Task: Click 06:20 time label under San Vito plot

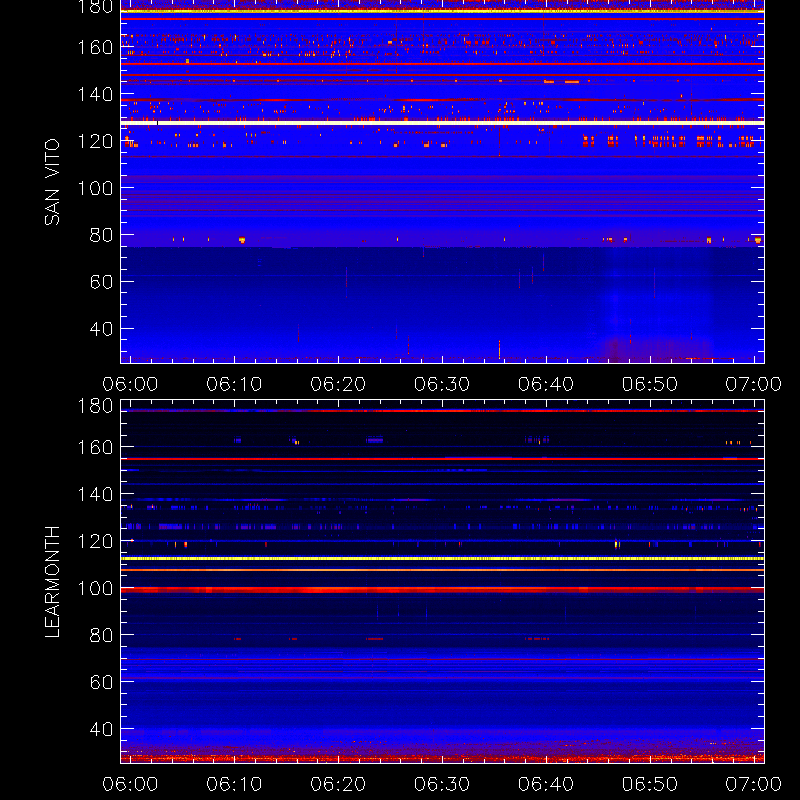Action: coord(338,384)
